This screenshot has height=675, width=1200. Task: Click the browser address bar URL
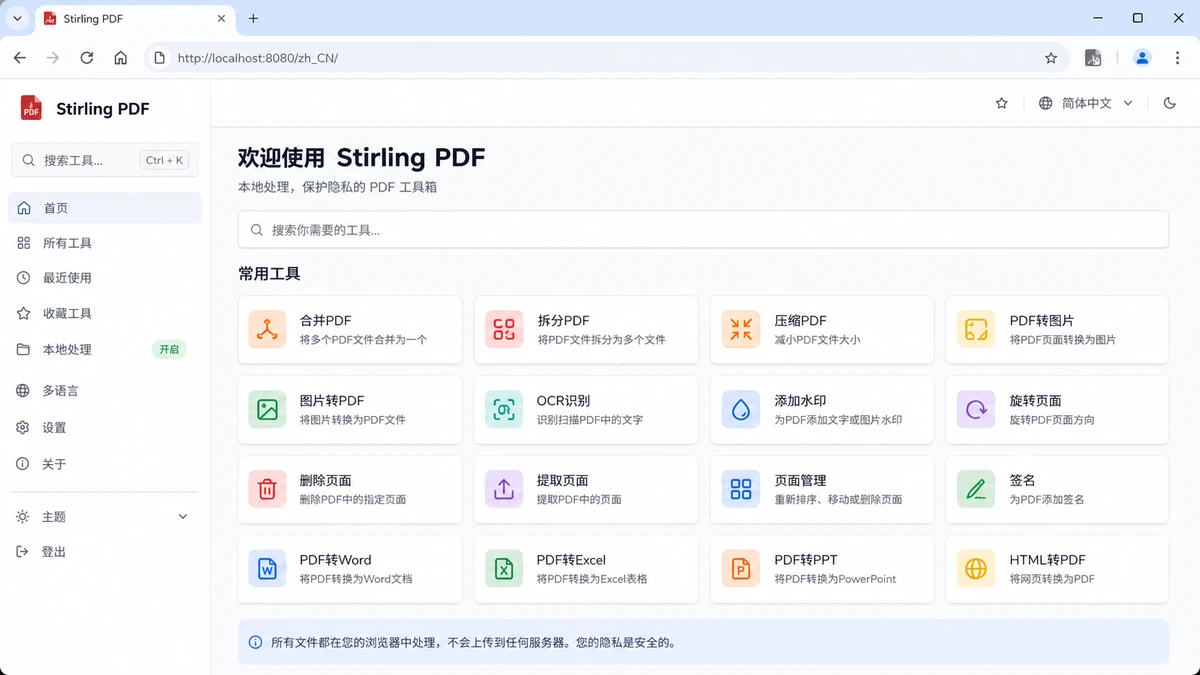click(258, 58)
